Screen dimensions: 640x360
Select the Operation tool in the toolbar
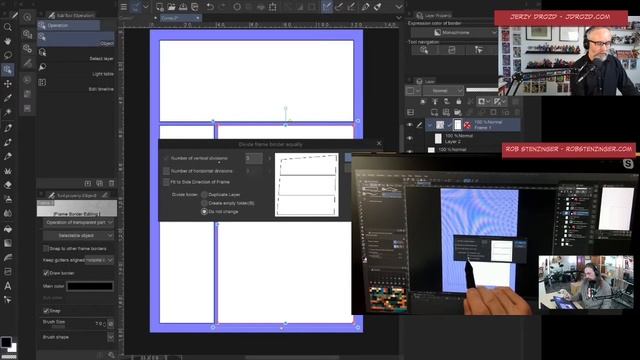click(x=7, y=69)
